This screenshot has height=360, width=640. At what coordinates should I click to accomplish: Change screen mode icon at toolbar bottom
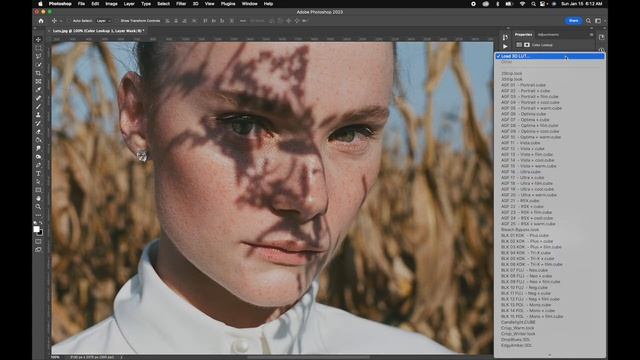pyautogui.click(x=38, y=249)
